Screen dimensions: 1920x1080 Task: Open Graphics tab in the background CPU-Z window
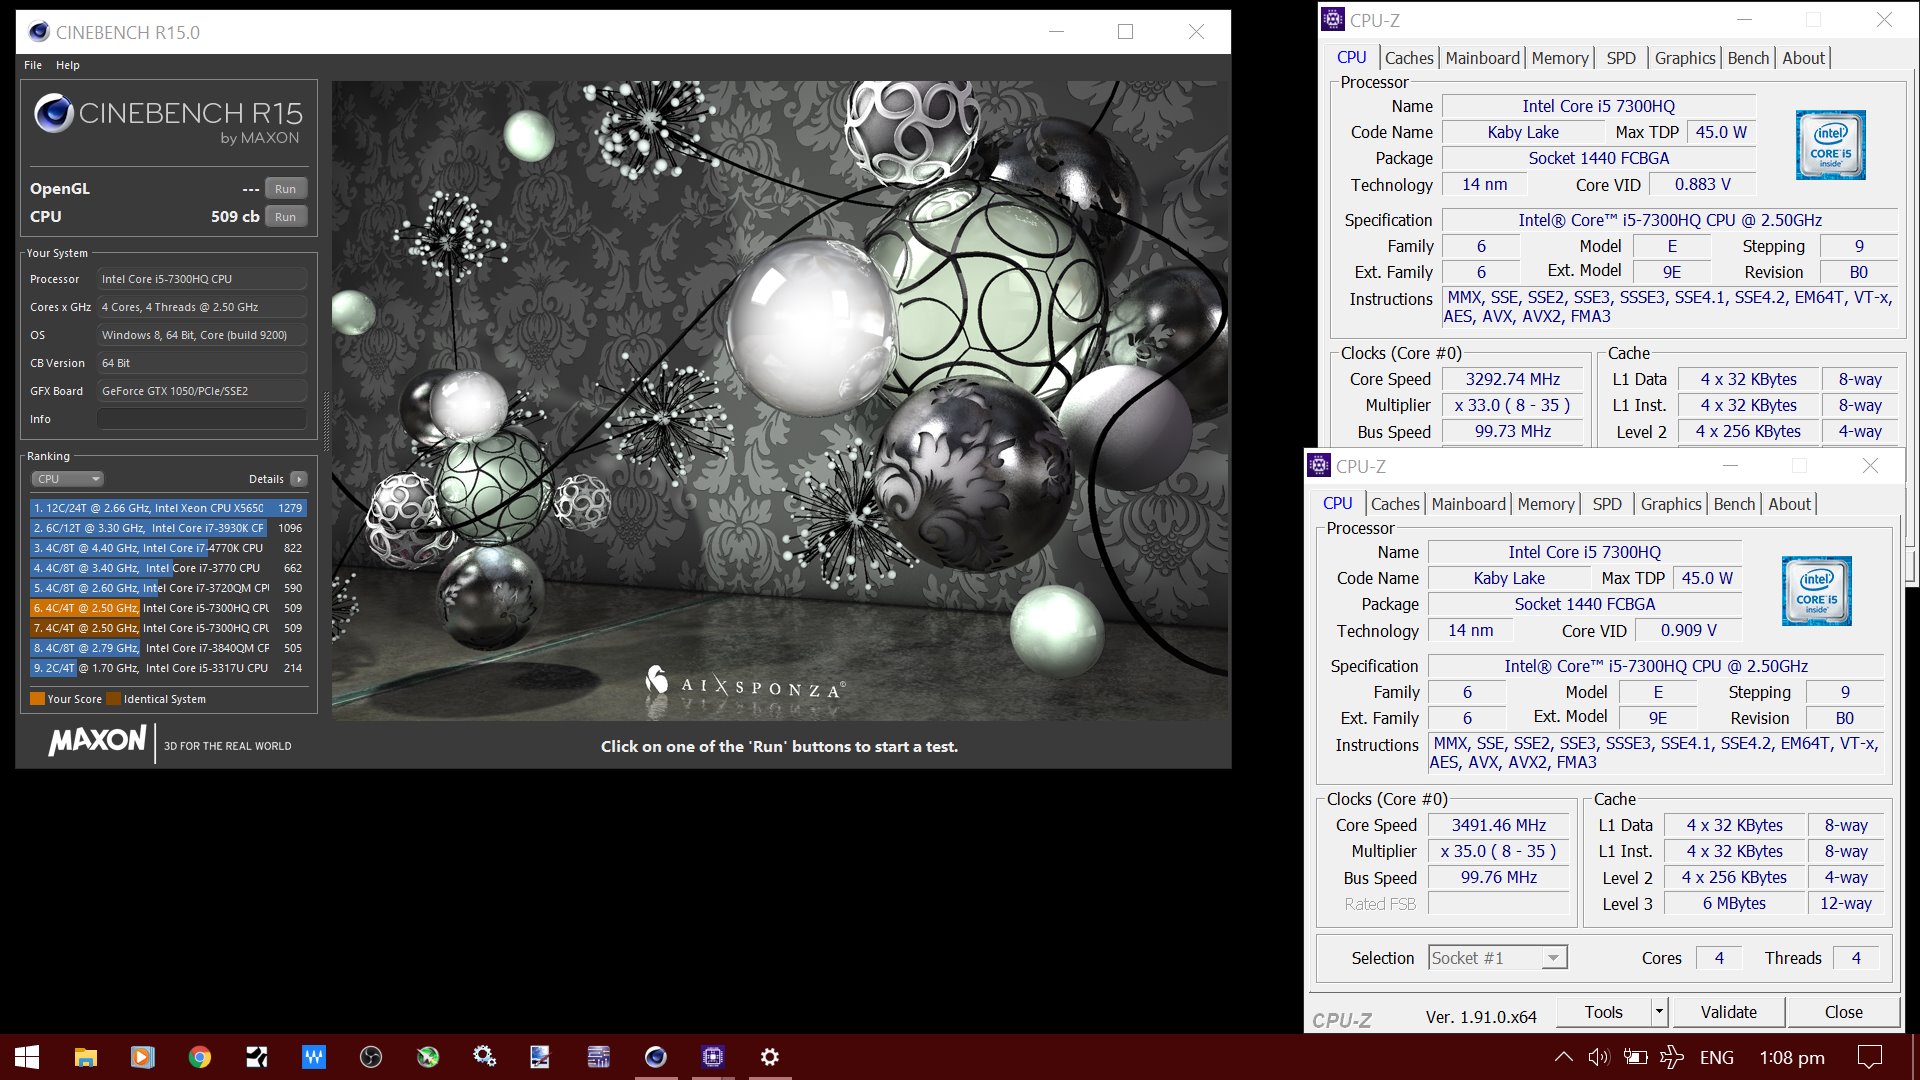point(1685,58)
